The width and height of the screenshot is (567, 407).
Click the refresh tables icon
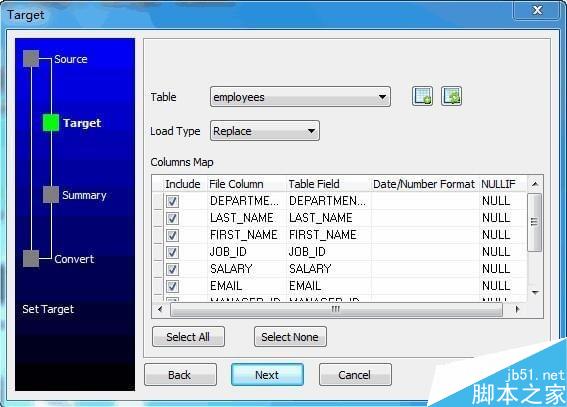[x=451, y=96]
